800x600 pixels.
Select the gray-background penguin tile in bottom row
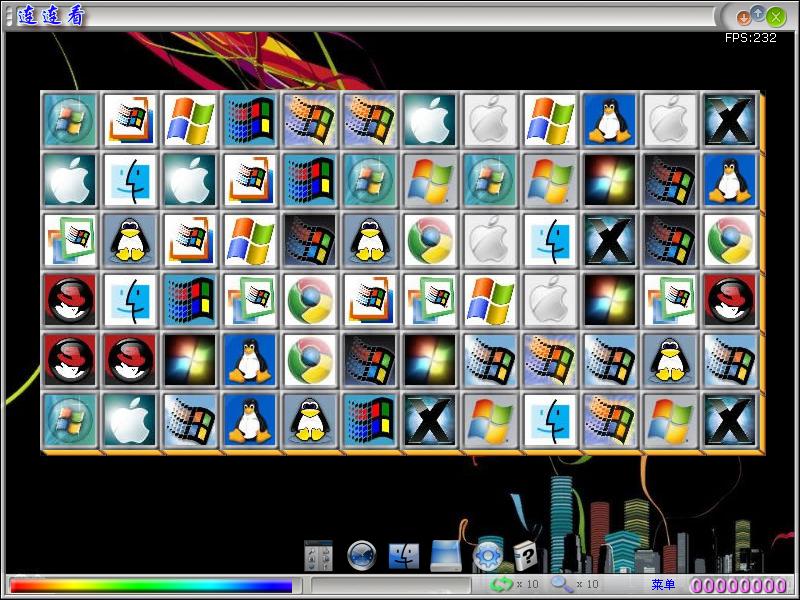310,420
